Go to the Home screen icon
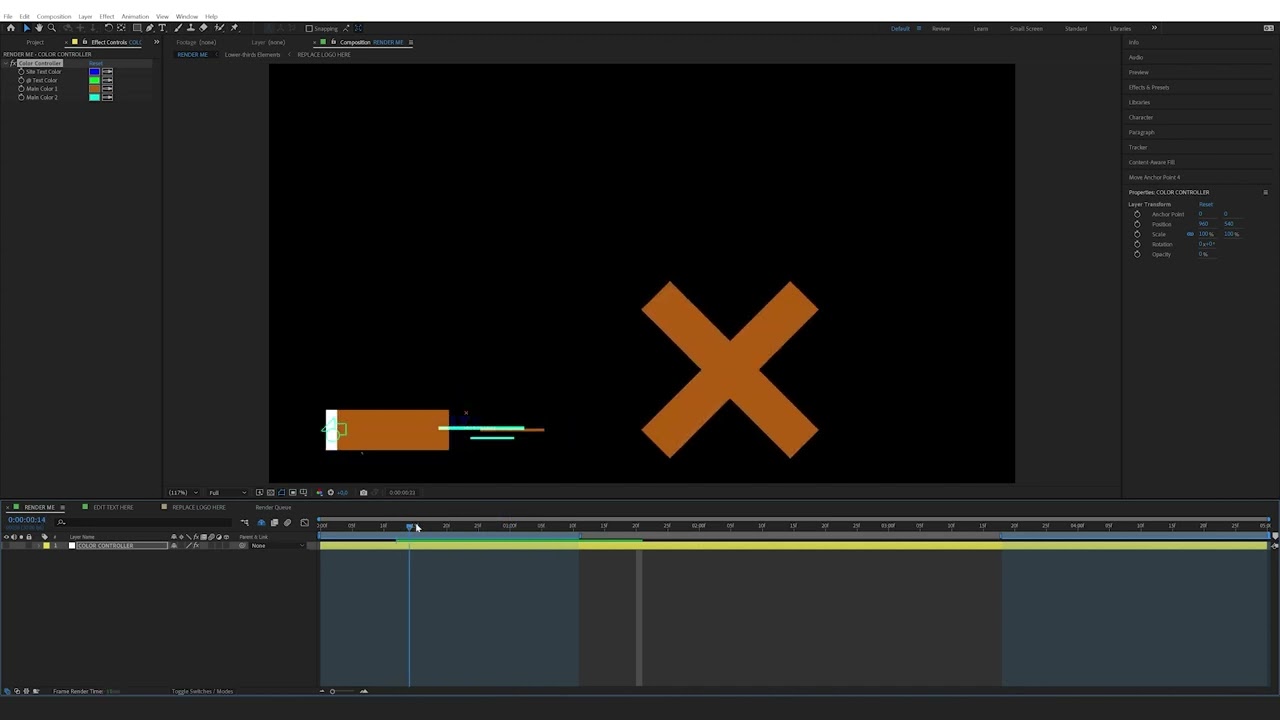The height and width of the screenshot is (720, 1280). (11, 28)
